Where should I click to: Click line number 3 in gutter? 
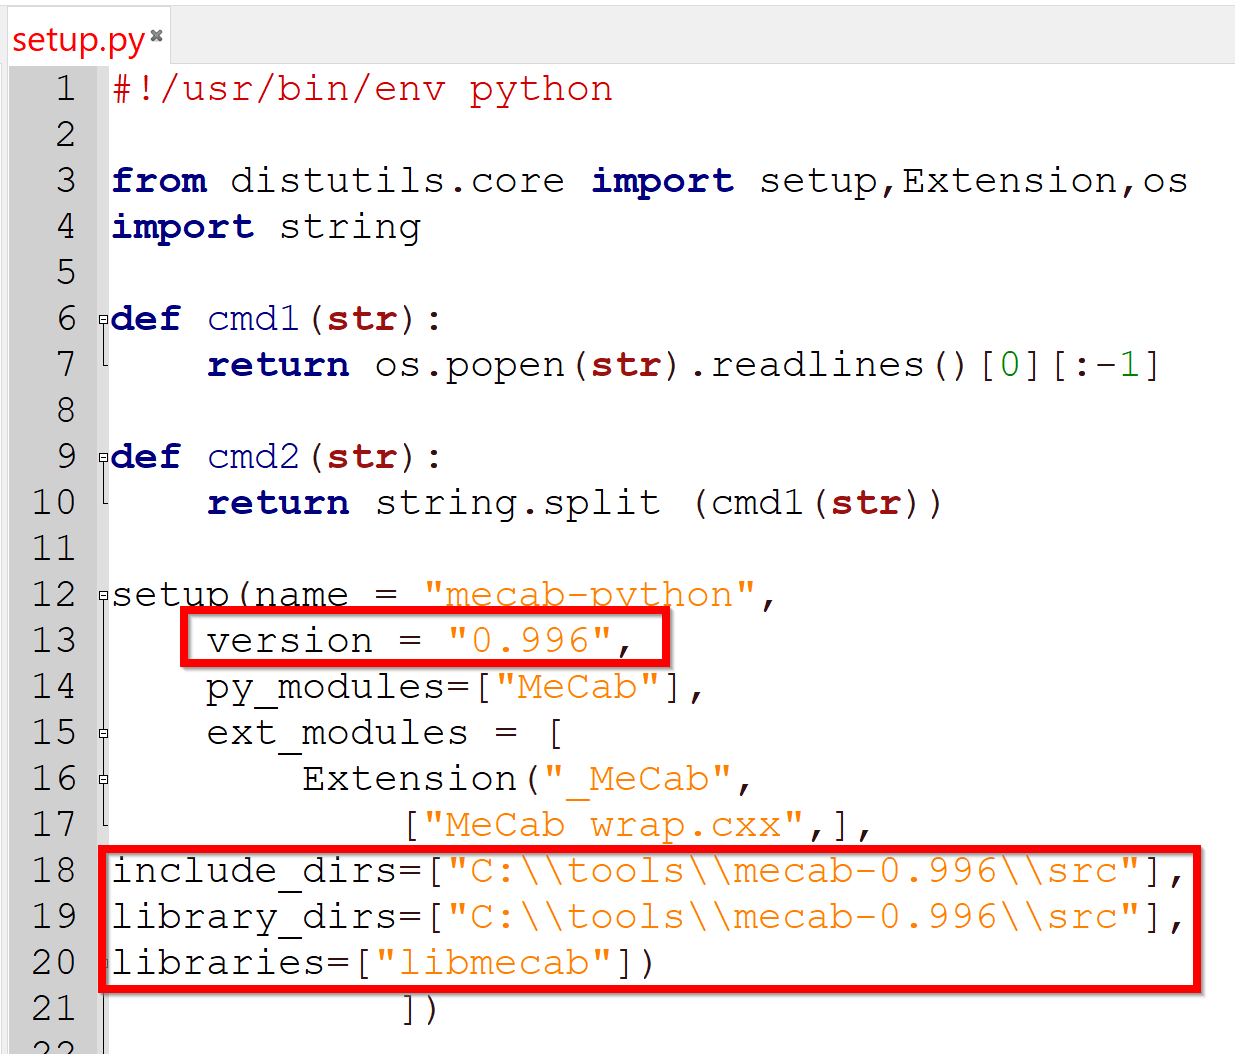tap(66, 181)
